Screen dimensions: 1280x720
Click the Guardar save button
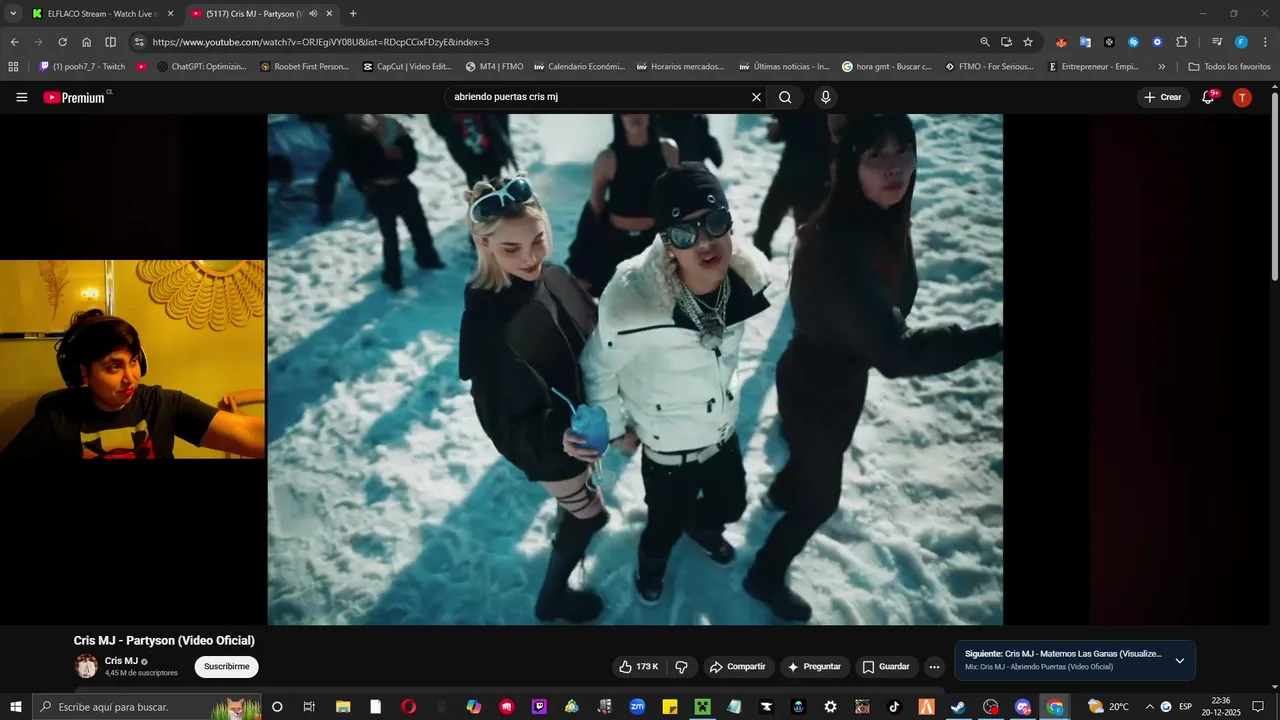coord(886,666)
